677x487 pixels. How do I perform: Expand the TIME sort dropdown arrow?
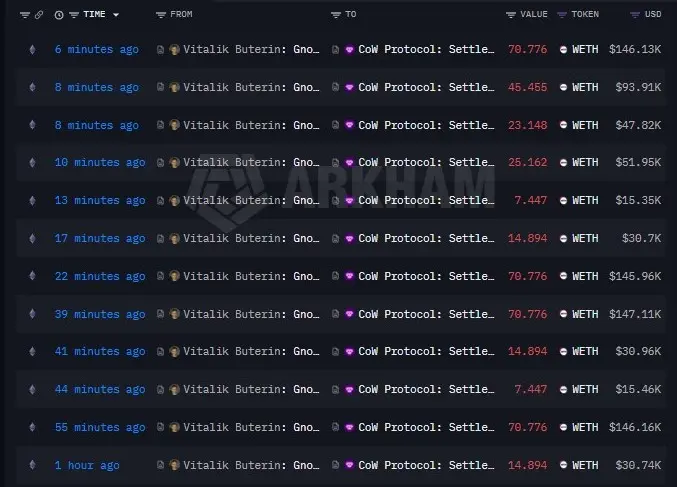pos(116,15)
